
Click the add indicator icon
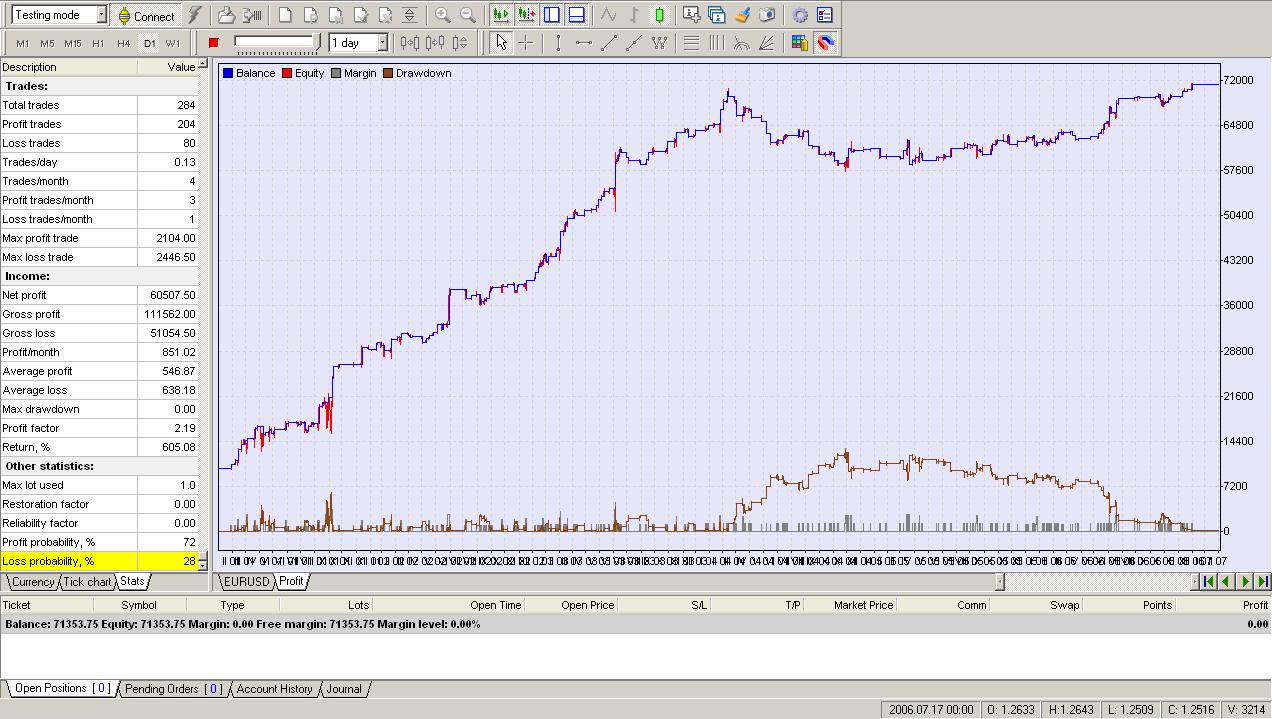point(691,15)
